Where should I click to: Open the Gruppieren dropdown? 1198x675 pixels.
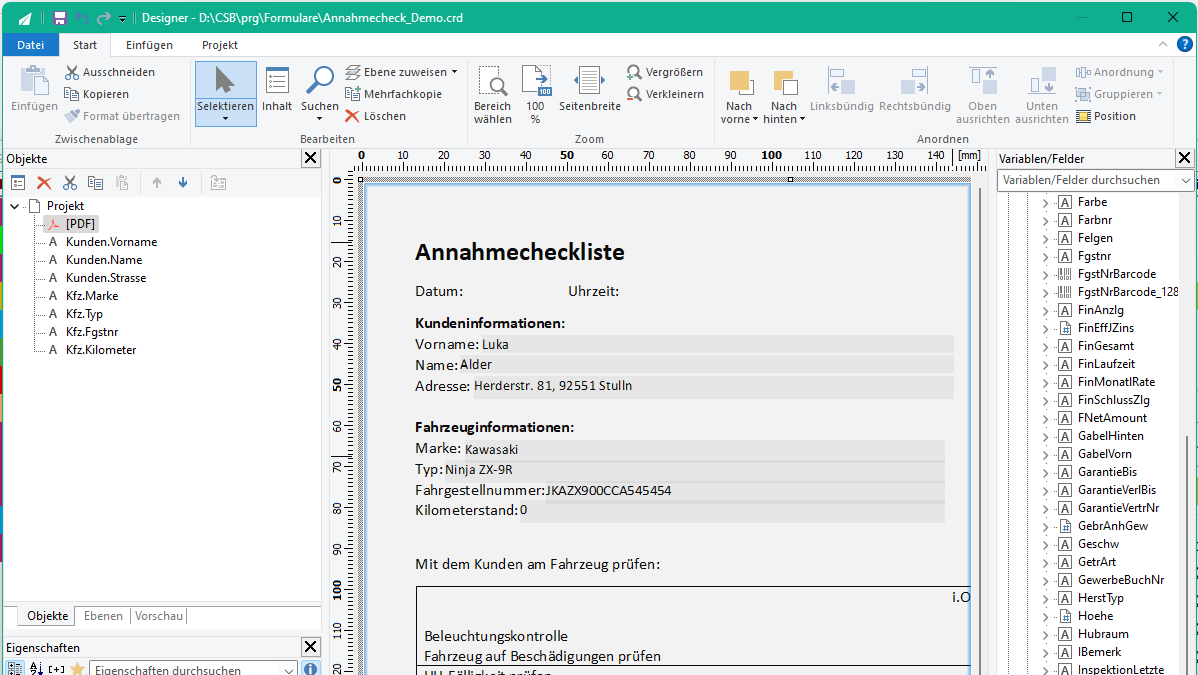click(x=1119, y=94)
